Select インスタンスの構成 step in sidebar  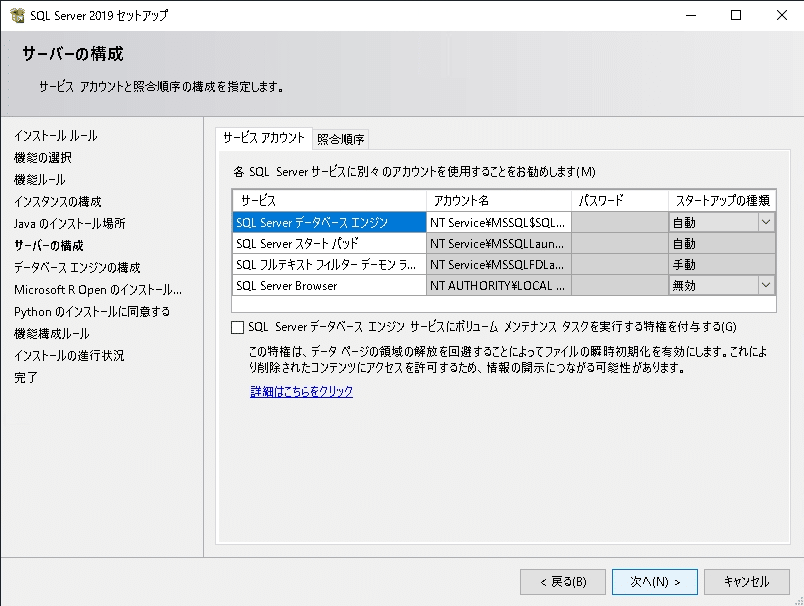[x=58, y=202]
